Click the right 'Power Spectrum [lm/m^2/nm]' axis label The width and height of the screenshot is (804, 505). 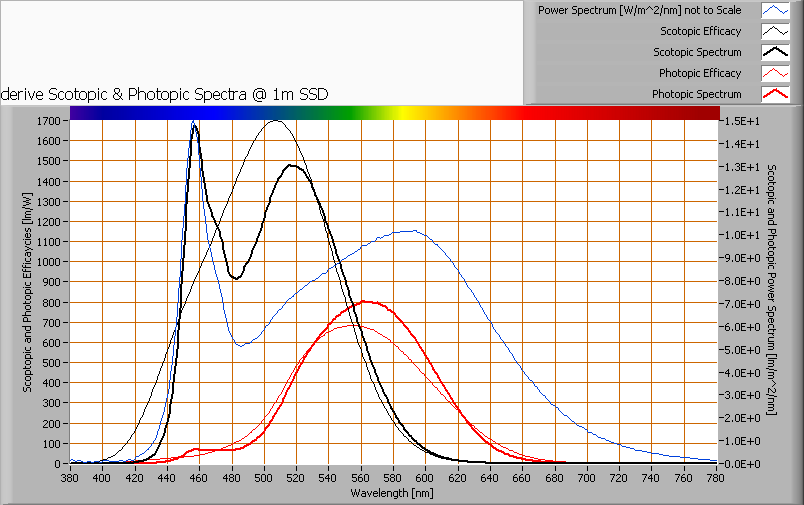(x=771, y=290)
